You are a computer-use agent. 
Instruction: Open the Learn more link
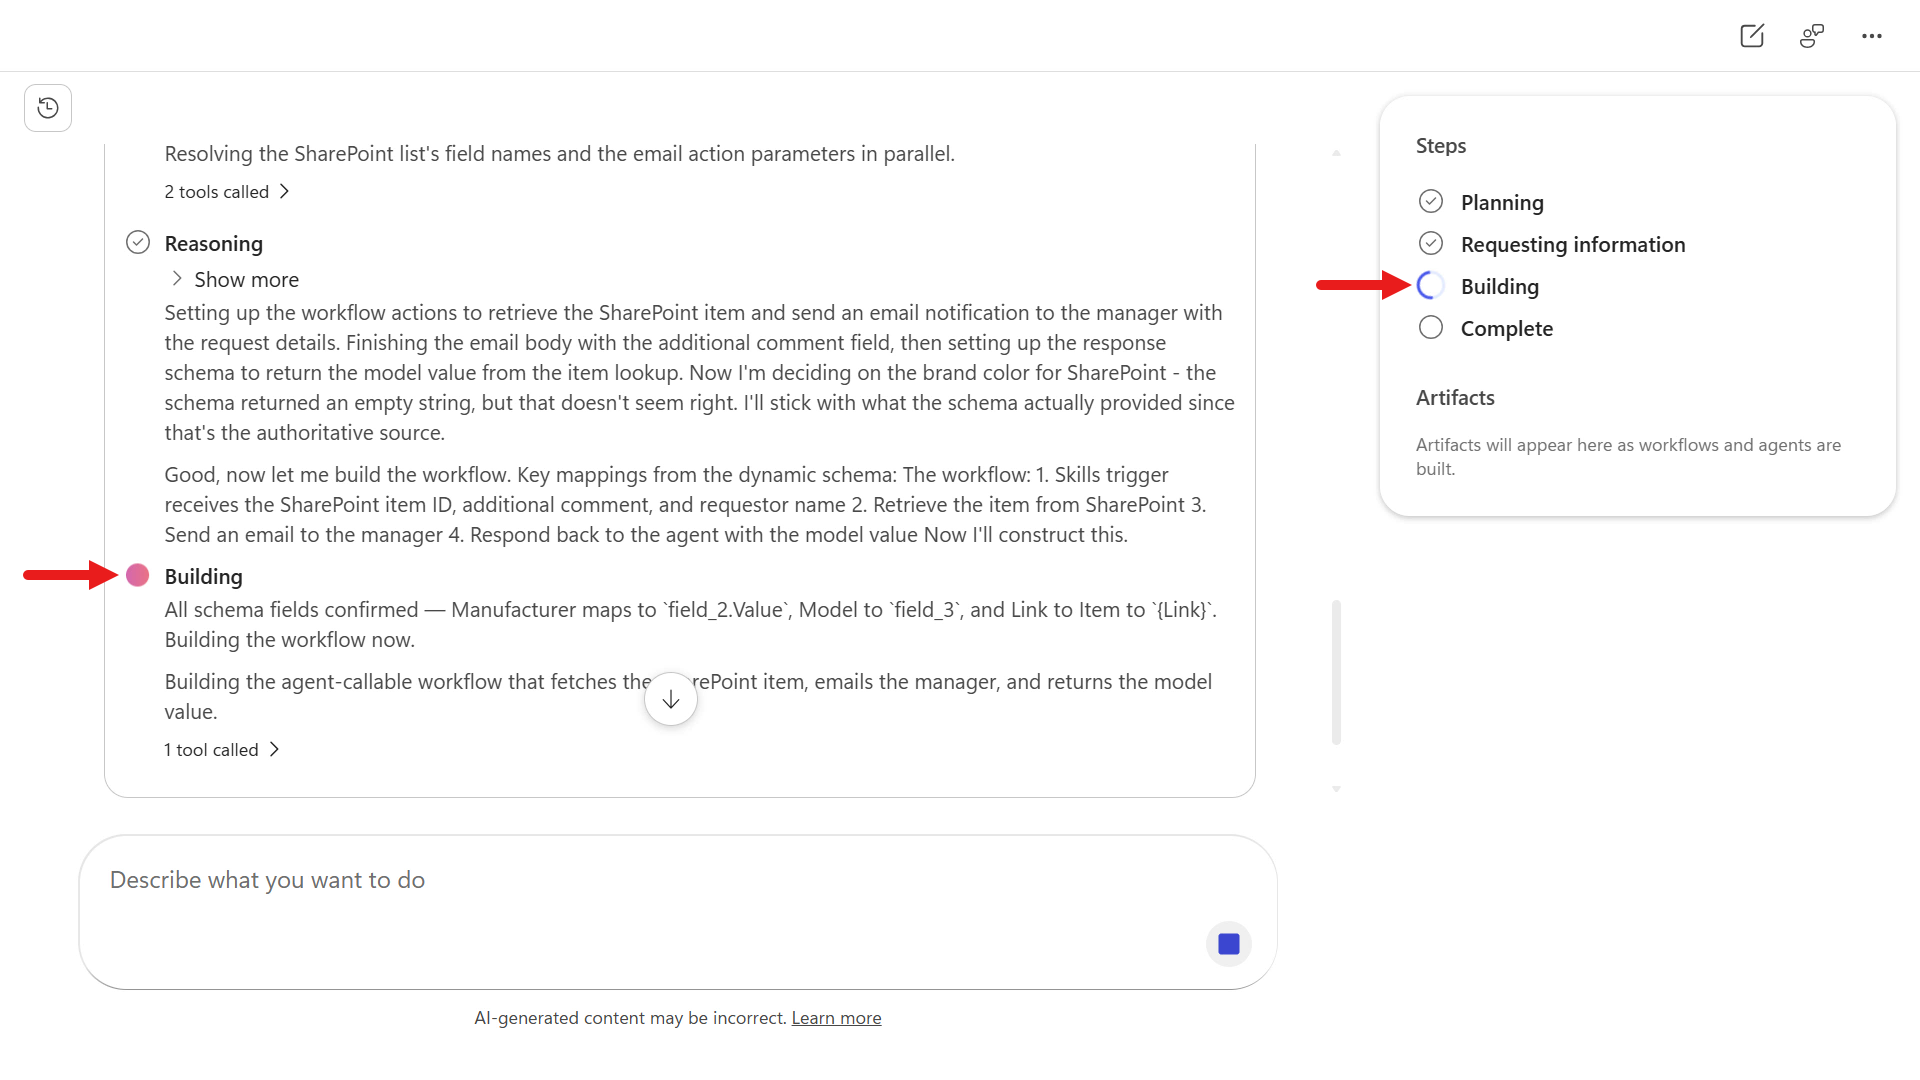(836, 1018)
